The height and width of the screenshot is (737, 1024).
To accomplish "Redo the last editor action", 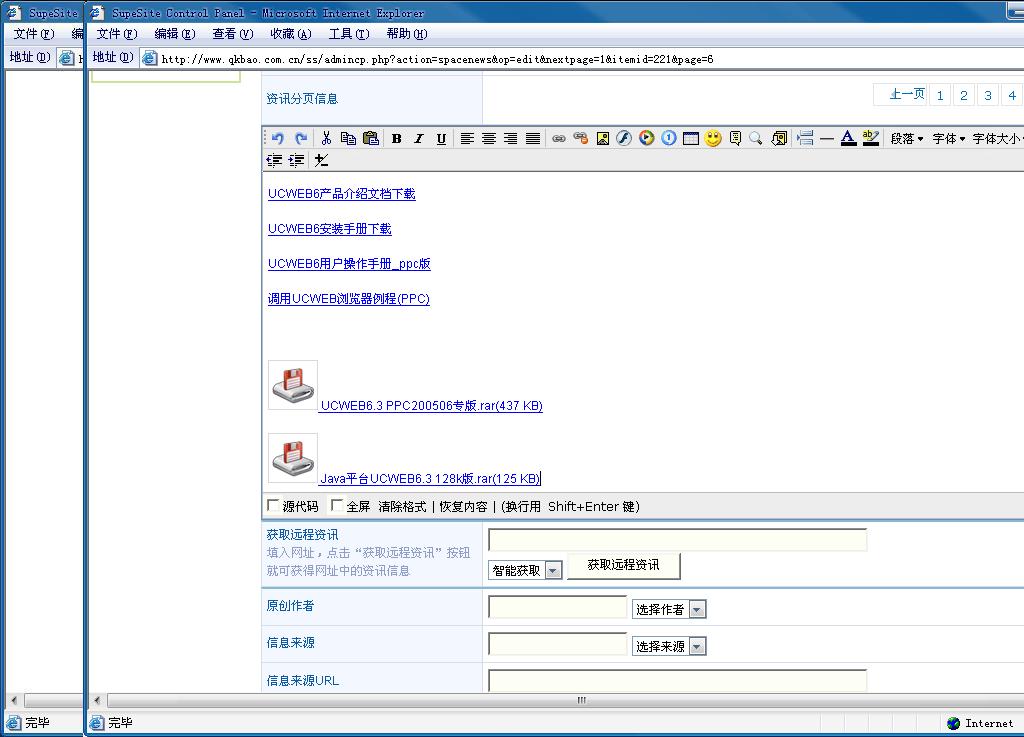I will point(301,138).
